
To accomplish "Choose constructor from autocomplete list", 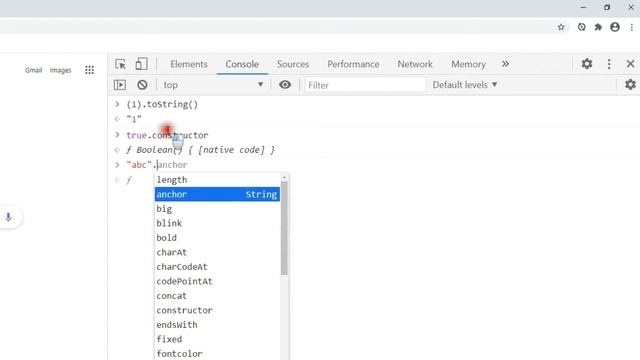I will [x=217, y=310].
